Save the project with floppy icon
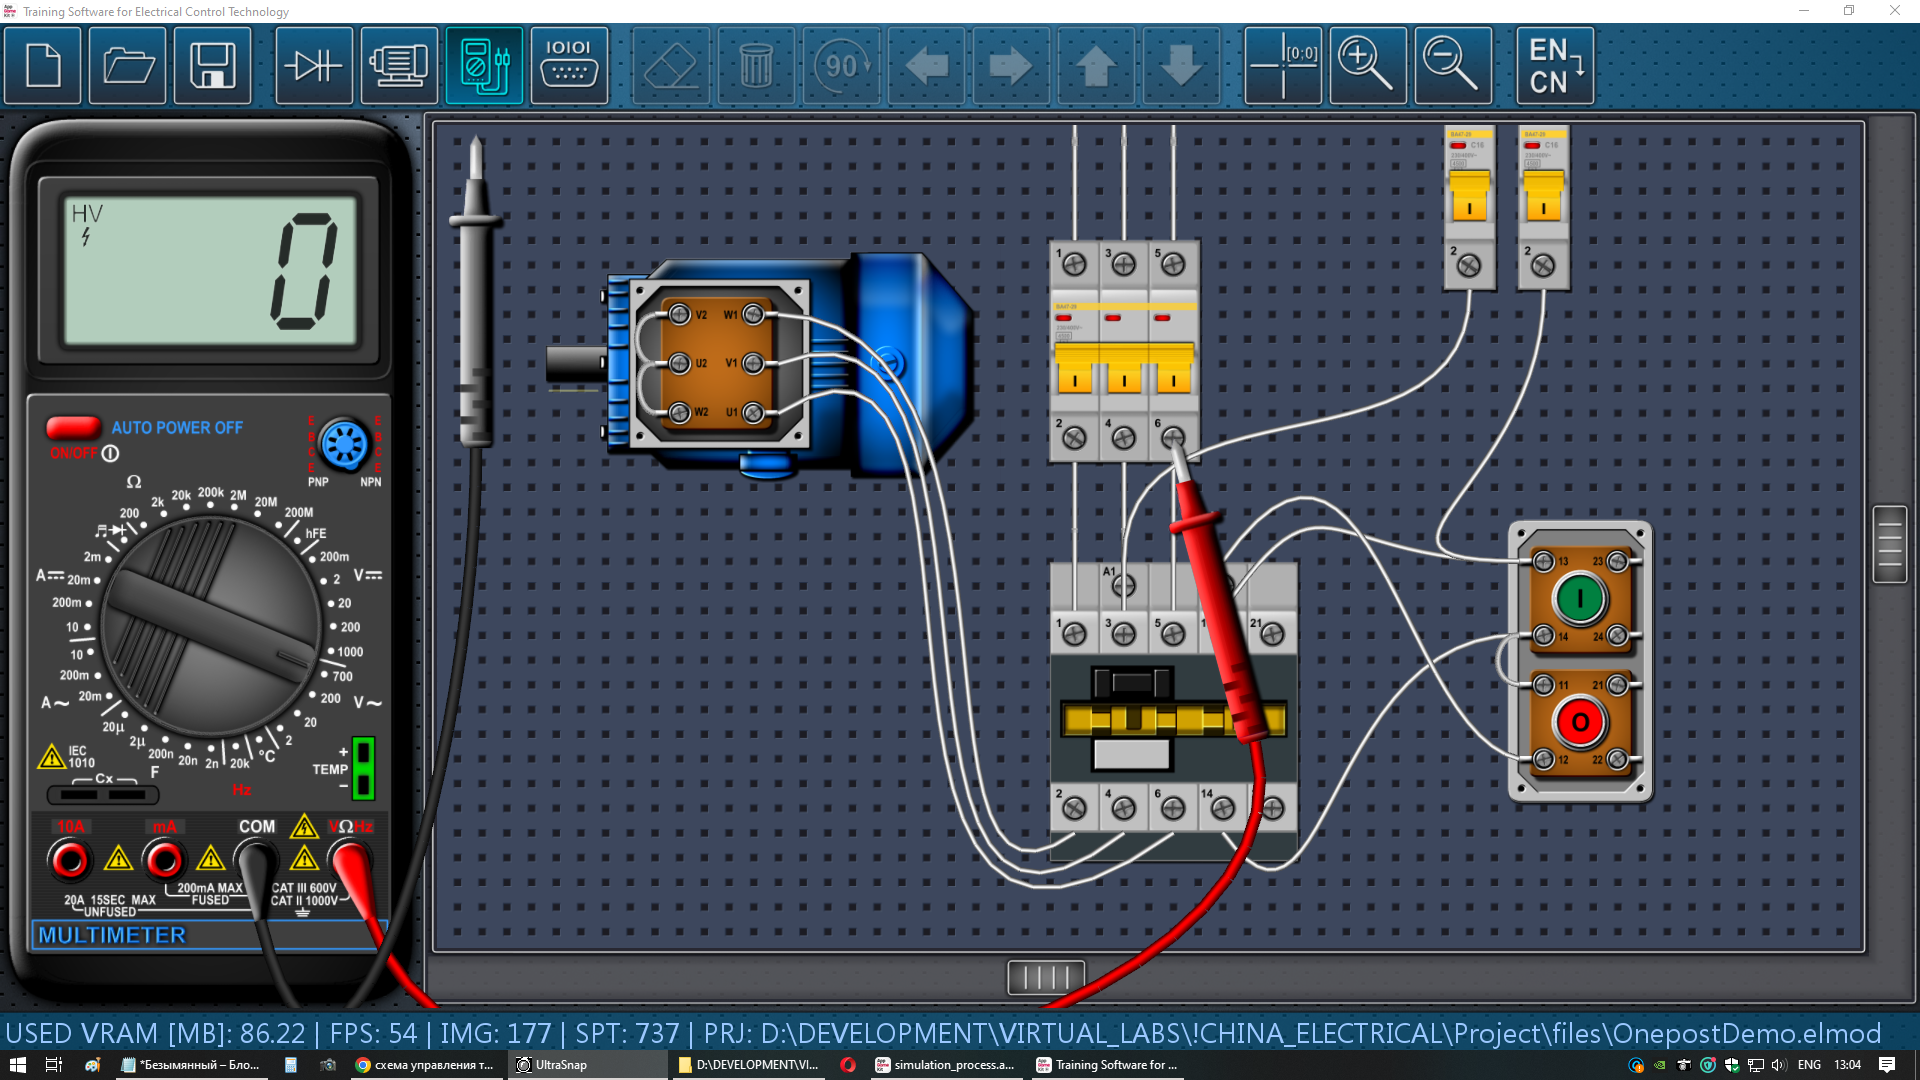The height and width of the screenshot is (1080, 1920). pos(212,66)
